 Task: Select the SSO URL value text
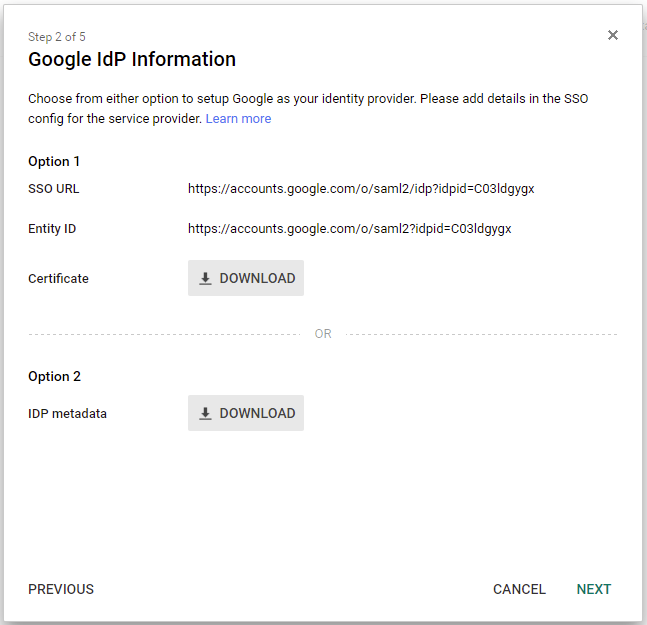coord(361,189)
